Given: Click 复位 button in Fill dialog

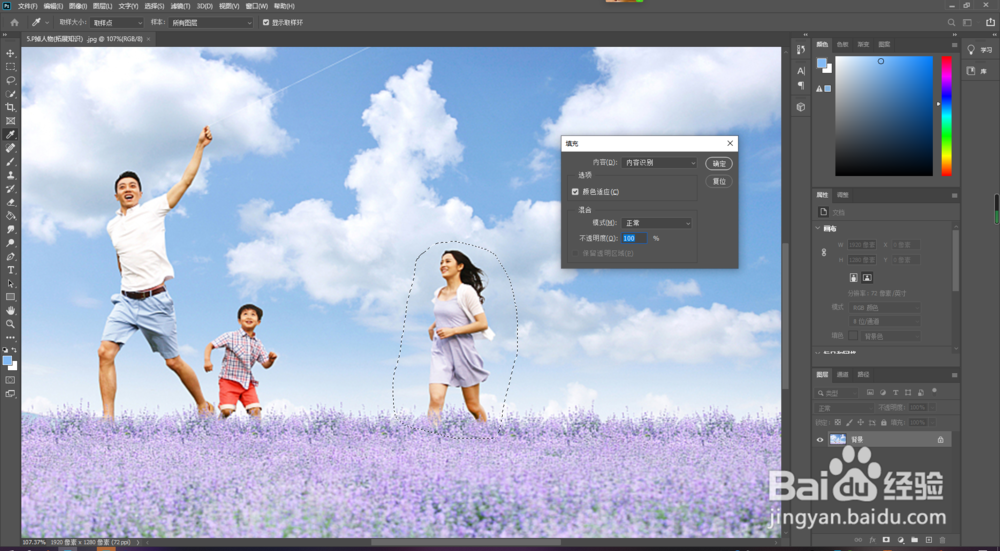Looking at the screenshot, I should point(719,181).
